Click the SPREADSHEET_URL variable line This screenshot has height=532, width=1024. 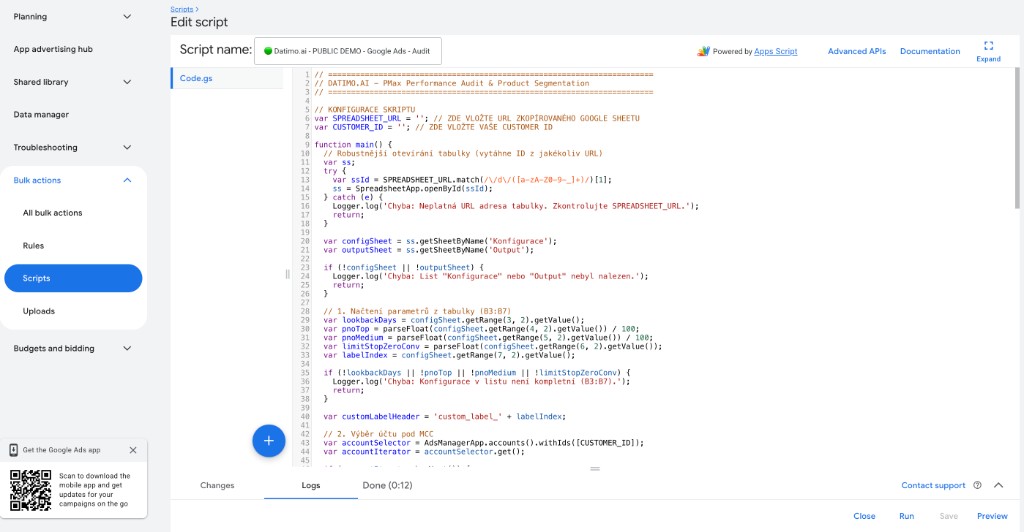477,118
